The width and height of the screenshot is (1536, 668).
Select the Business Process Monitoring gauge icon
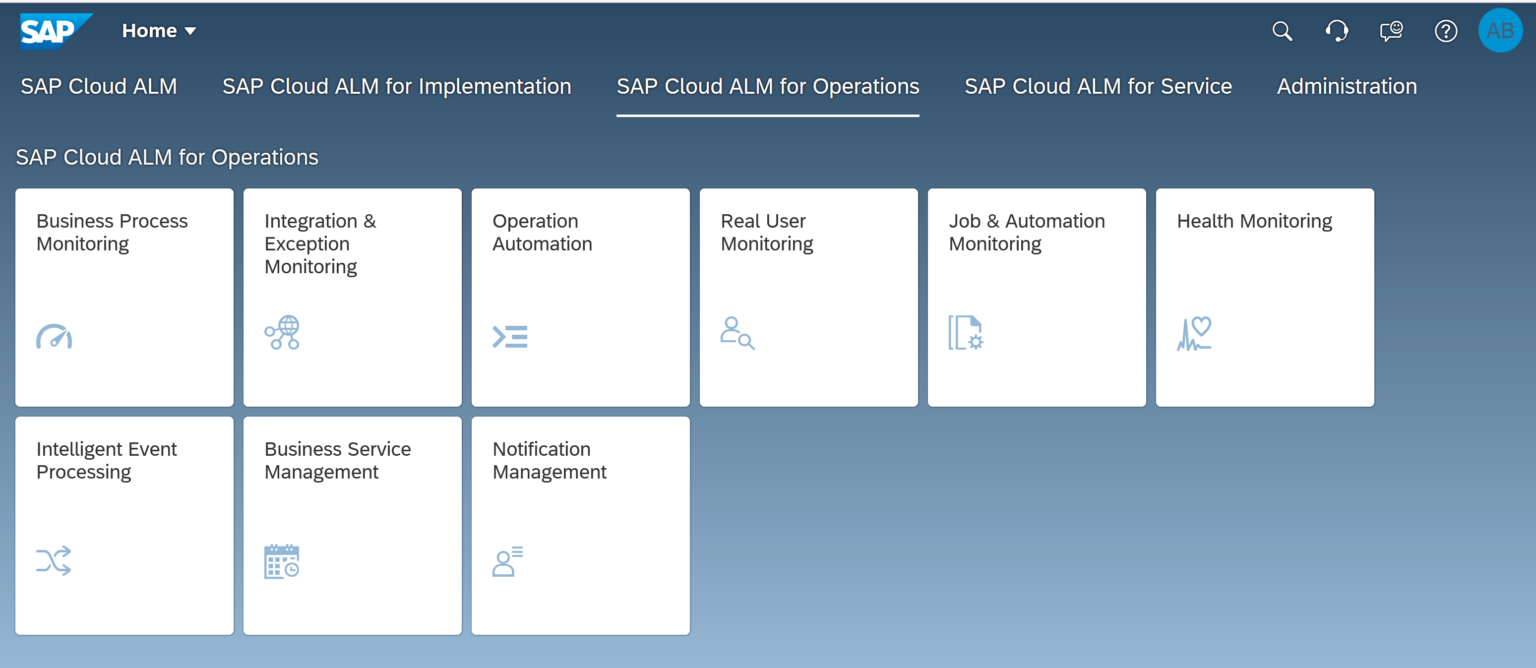[x=54, y=336]
